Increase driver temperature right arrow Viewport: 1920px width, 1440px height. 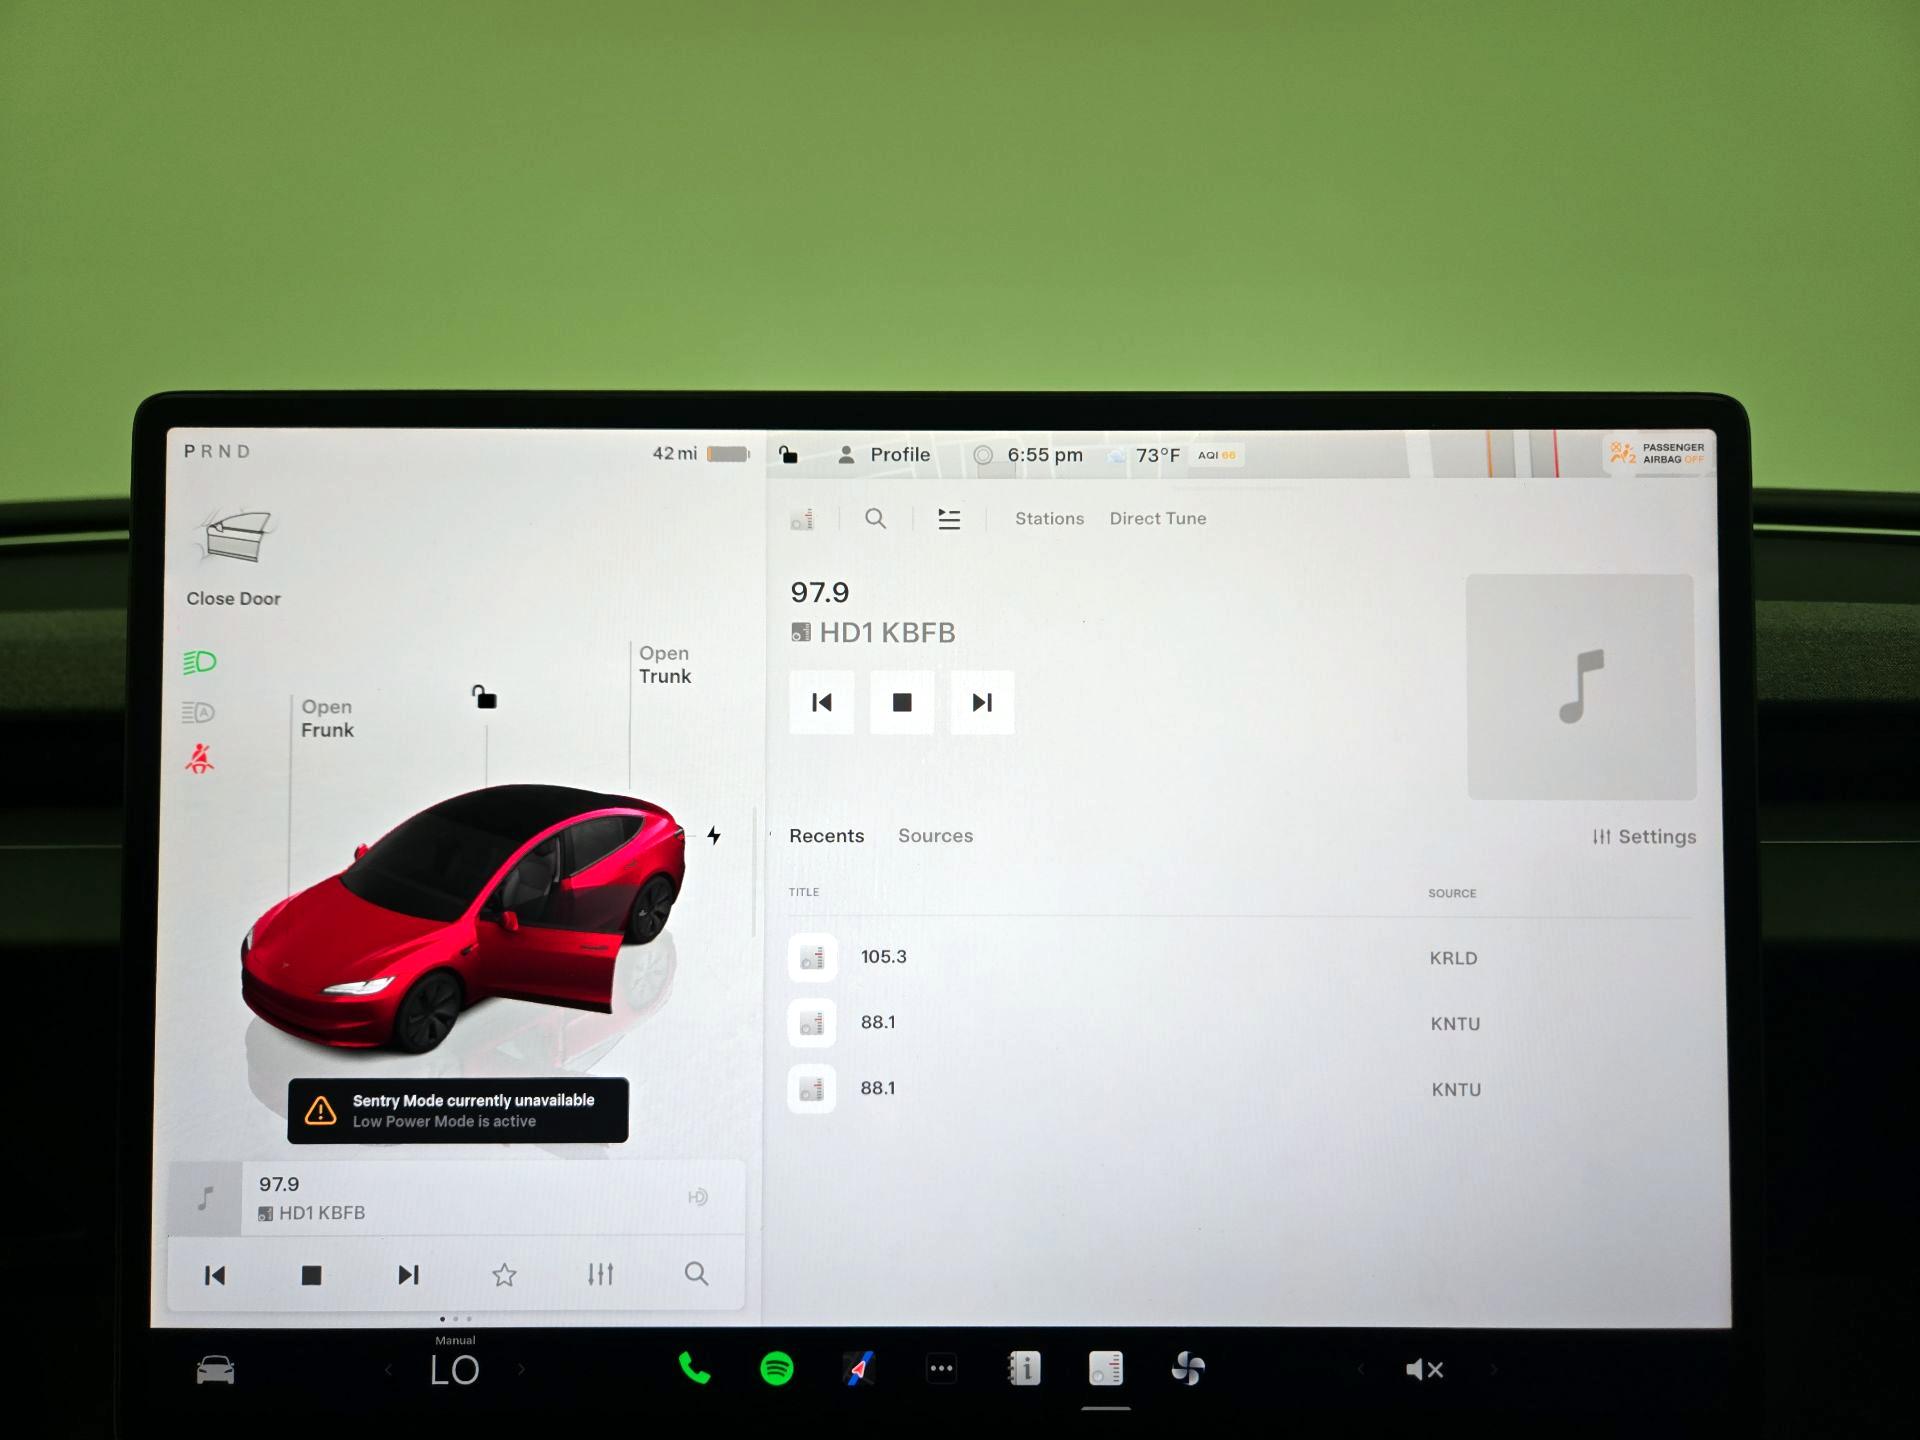pos(521,1370)
